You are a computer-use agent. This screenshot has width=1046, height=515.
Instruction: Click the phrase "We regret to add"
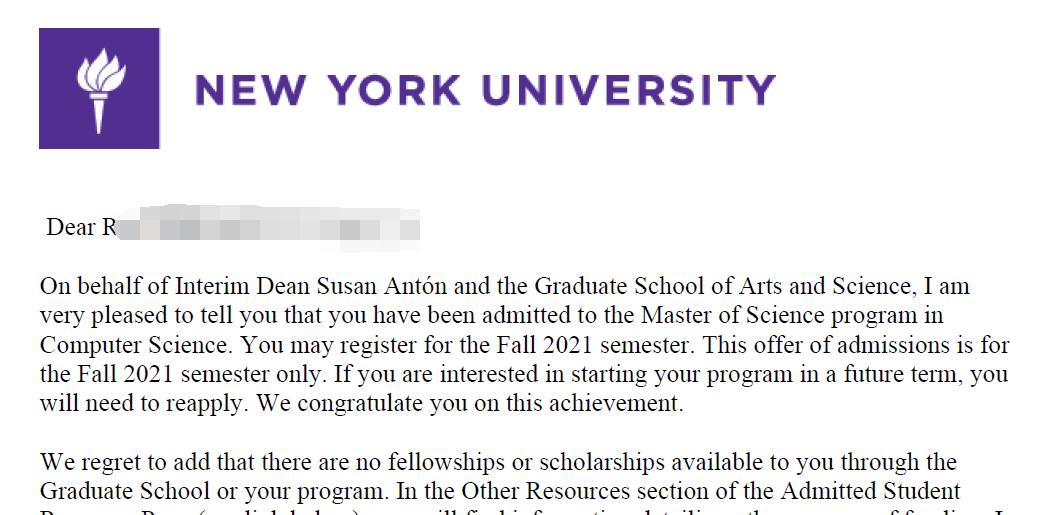coord(119,463)
